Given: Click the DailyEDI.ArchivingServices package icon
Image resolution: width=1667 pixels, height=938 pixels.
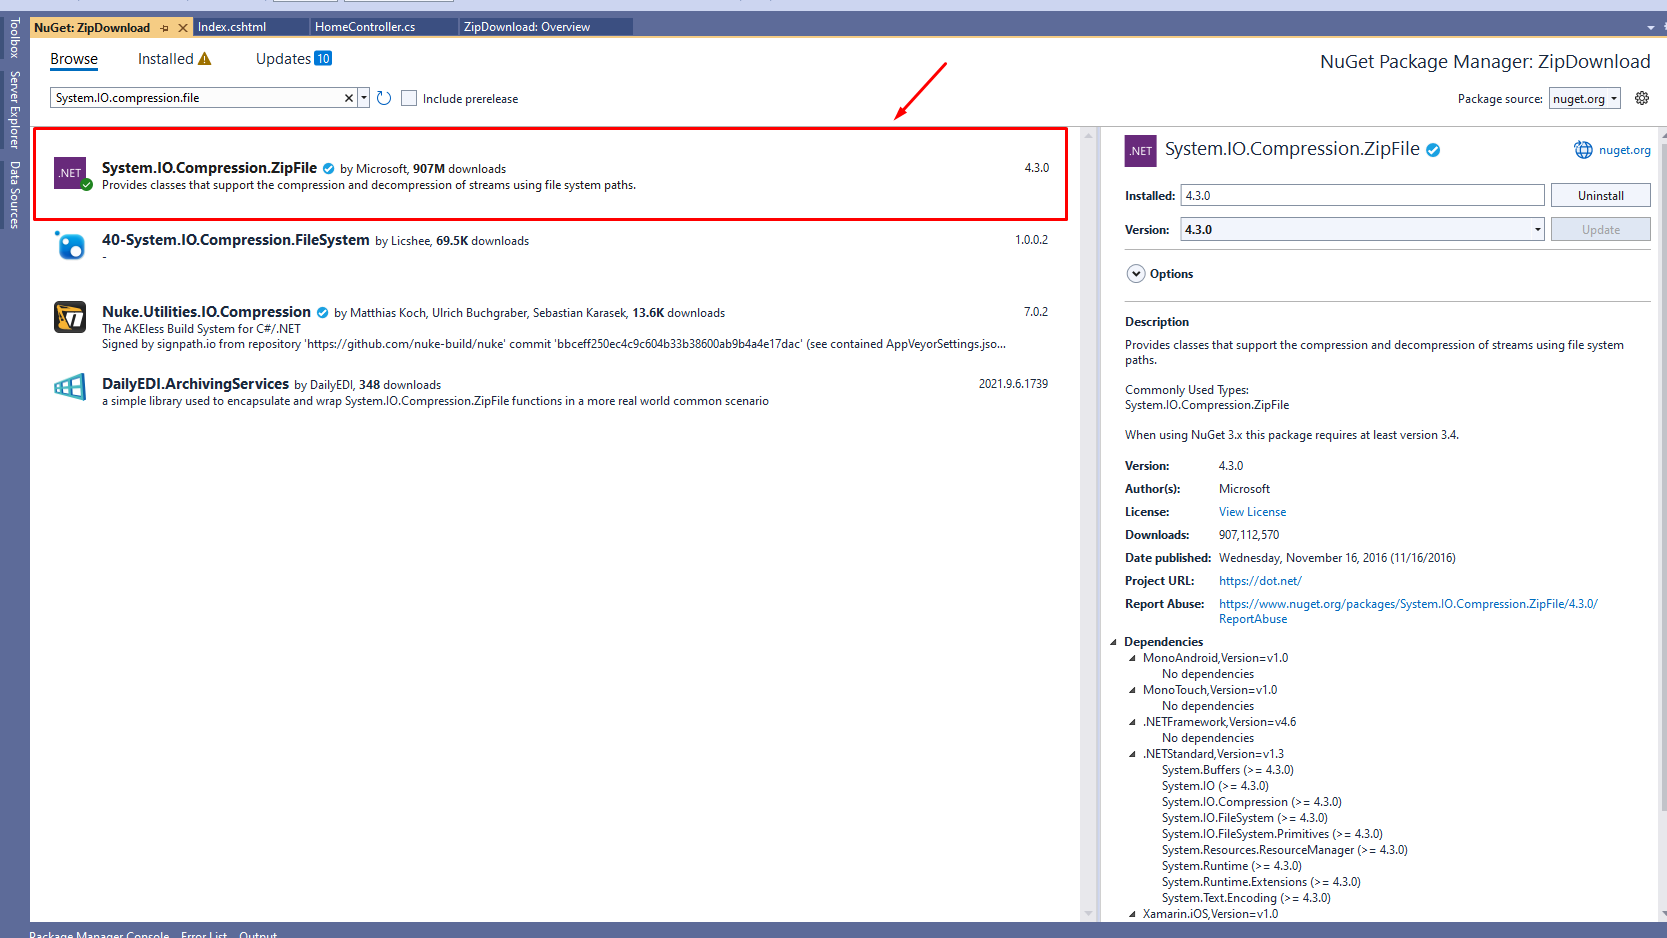Looking at the screenshot, I should click(70, 387).
